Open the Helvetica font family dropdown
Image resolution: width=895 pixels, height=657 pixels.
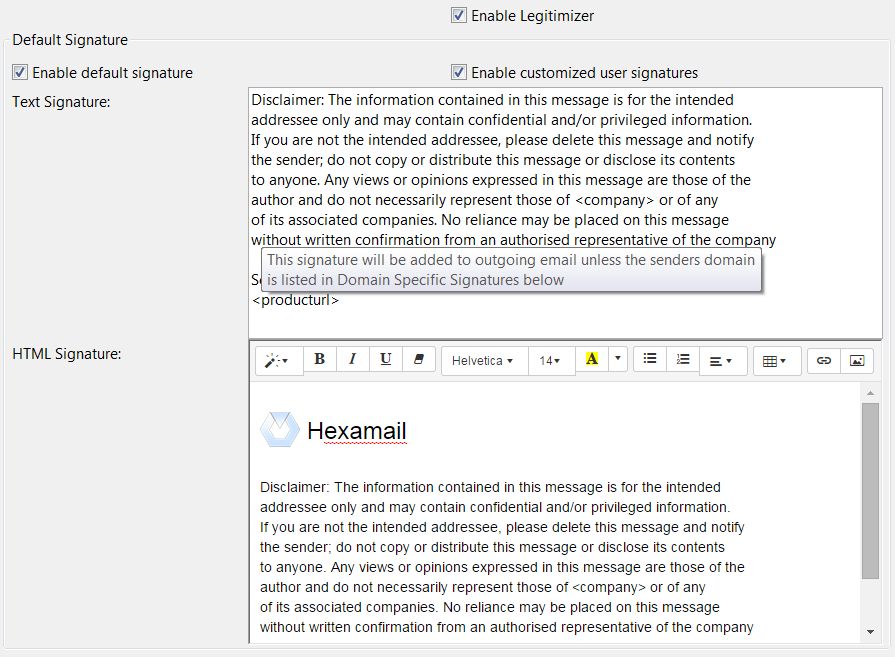click(x=484, y=361)
